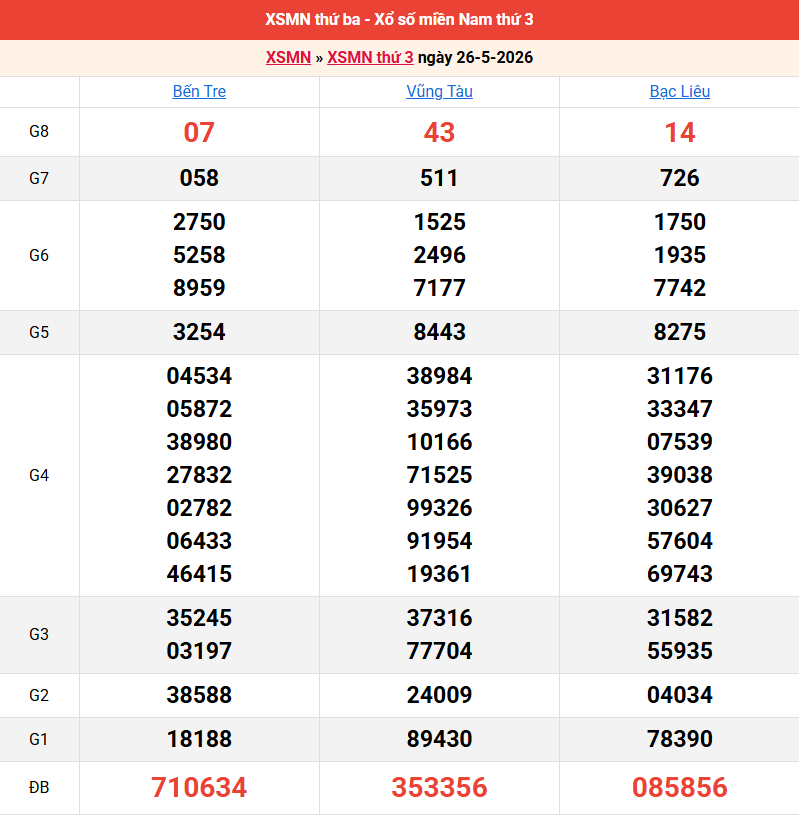The height and width of the screenshot is (815, 799).
Task: Click Bạc Liêu special prize 085856
Action: pos(679,787)
